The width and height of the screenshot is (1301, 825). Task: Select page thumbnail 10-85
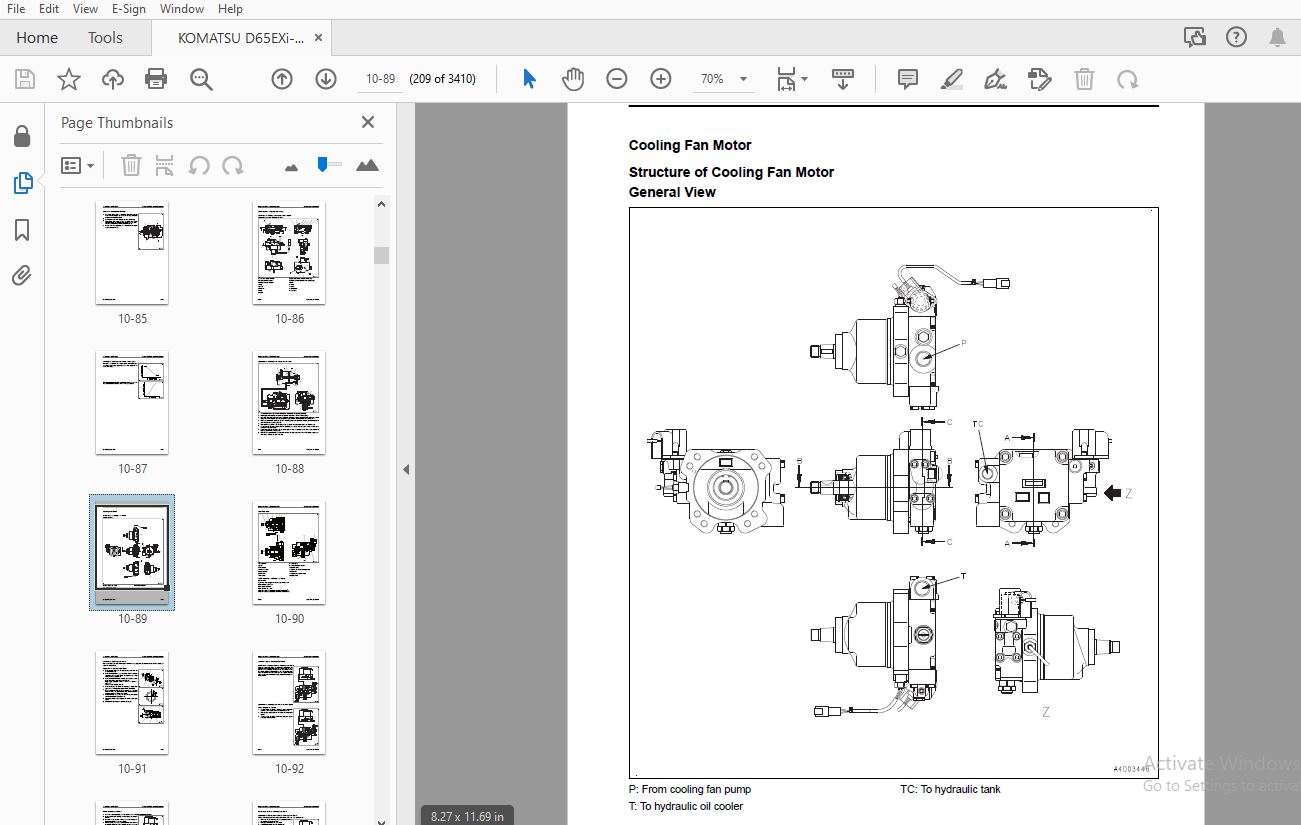132,254
